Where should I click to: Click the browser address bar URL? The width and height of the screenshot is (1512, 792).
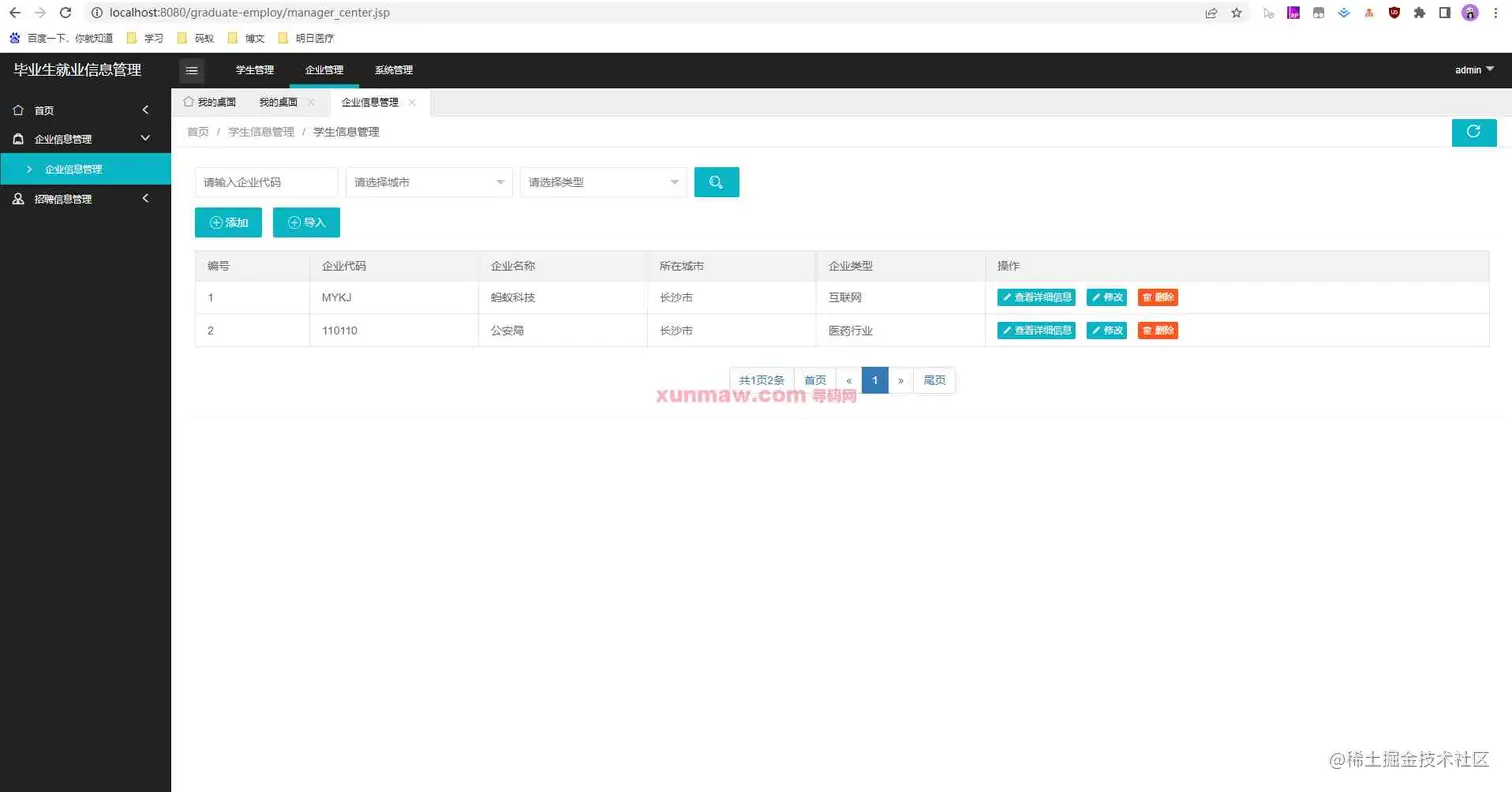(249, 13)
